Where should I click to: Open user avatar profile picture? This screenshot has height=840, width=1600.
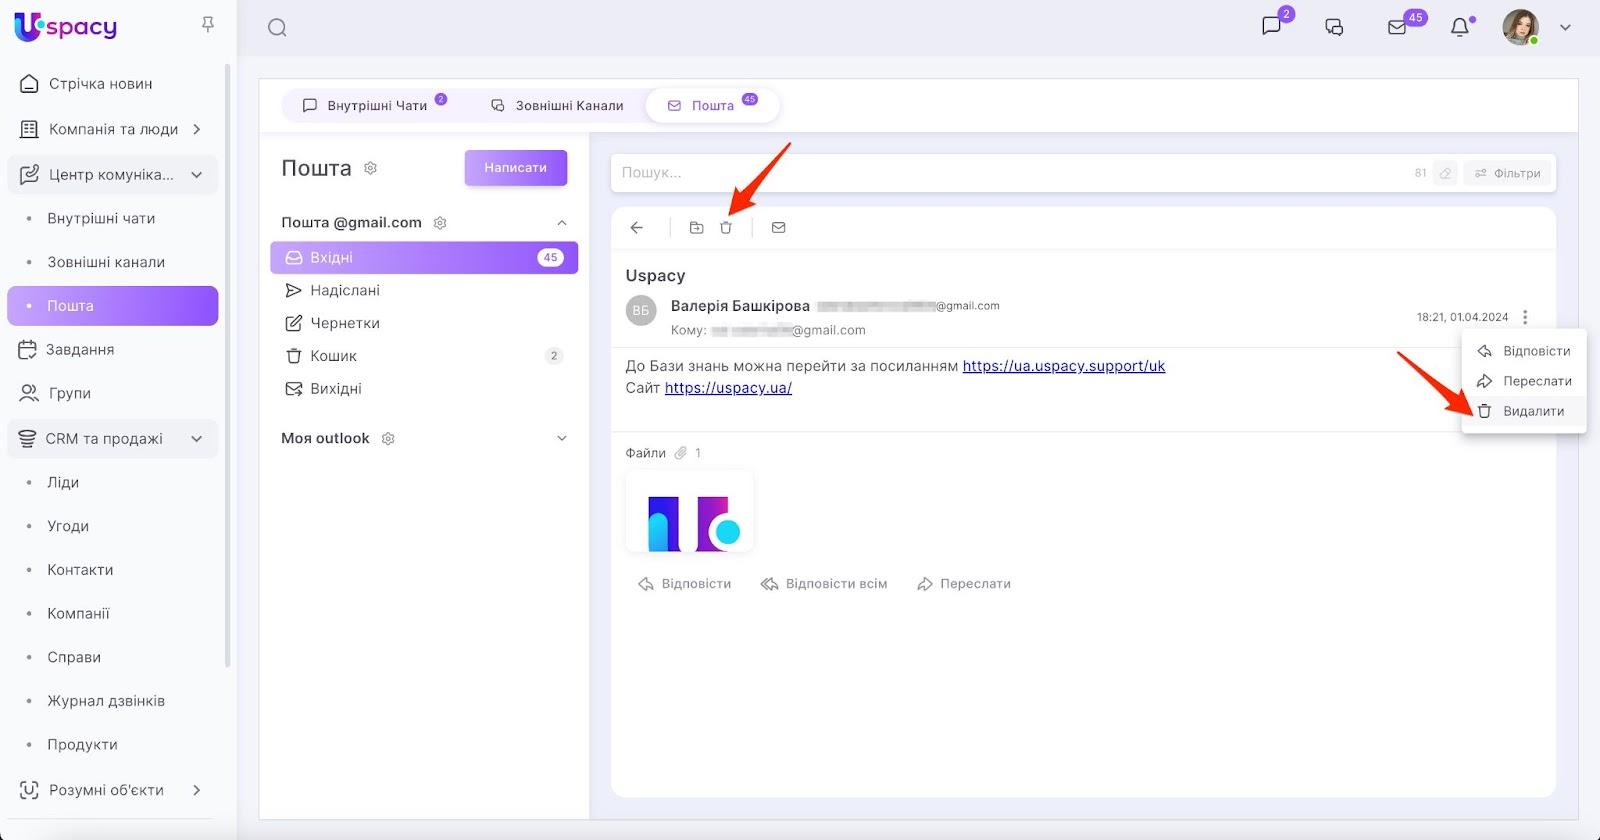pyautogui.click(x=1520, y=27)
